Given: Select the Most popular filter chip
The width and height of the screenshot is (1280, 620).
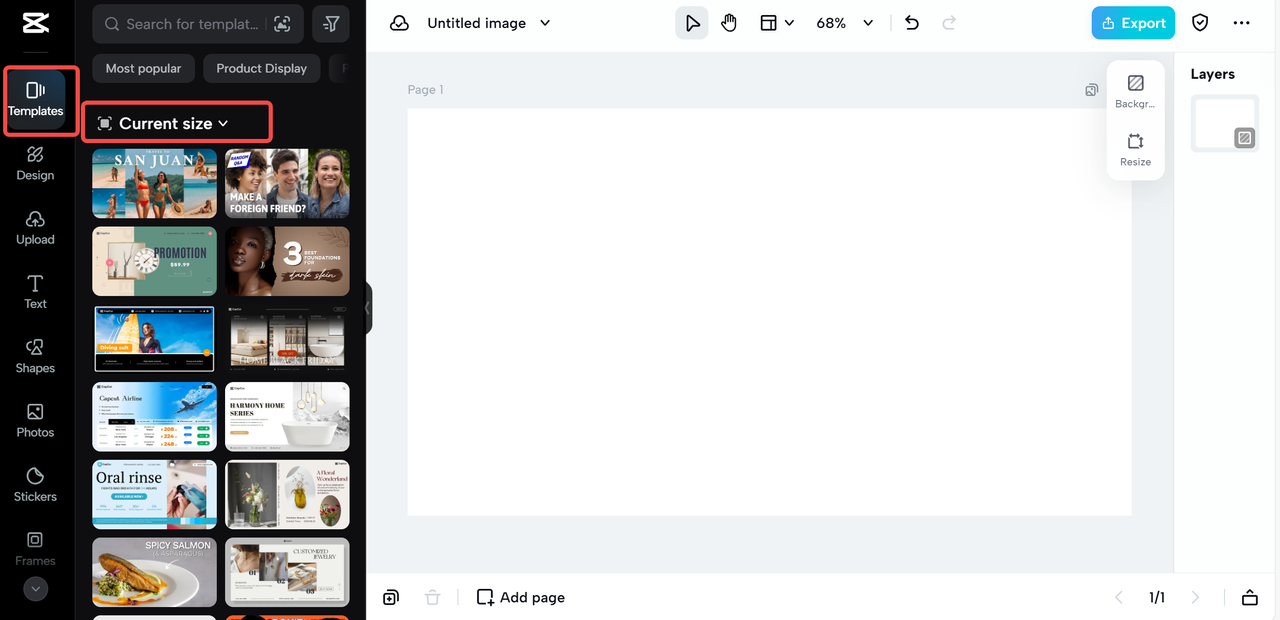Looking at the screenshot, I should (x=144, y=68).
